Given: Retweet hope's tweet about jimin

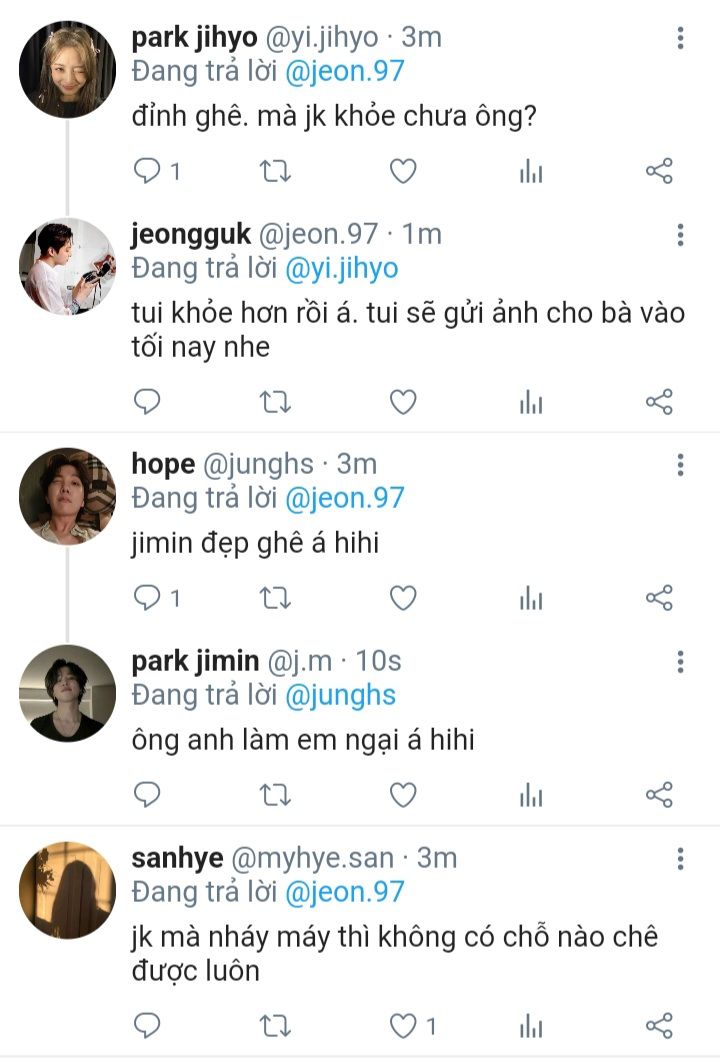Looking at the screenshot, I should [x=274, y=598].
